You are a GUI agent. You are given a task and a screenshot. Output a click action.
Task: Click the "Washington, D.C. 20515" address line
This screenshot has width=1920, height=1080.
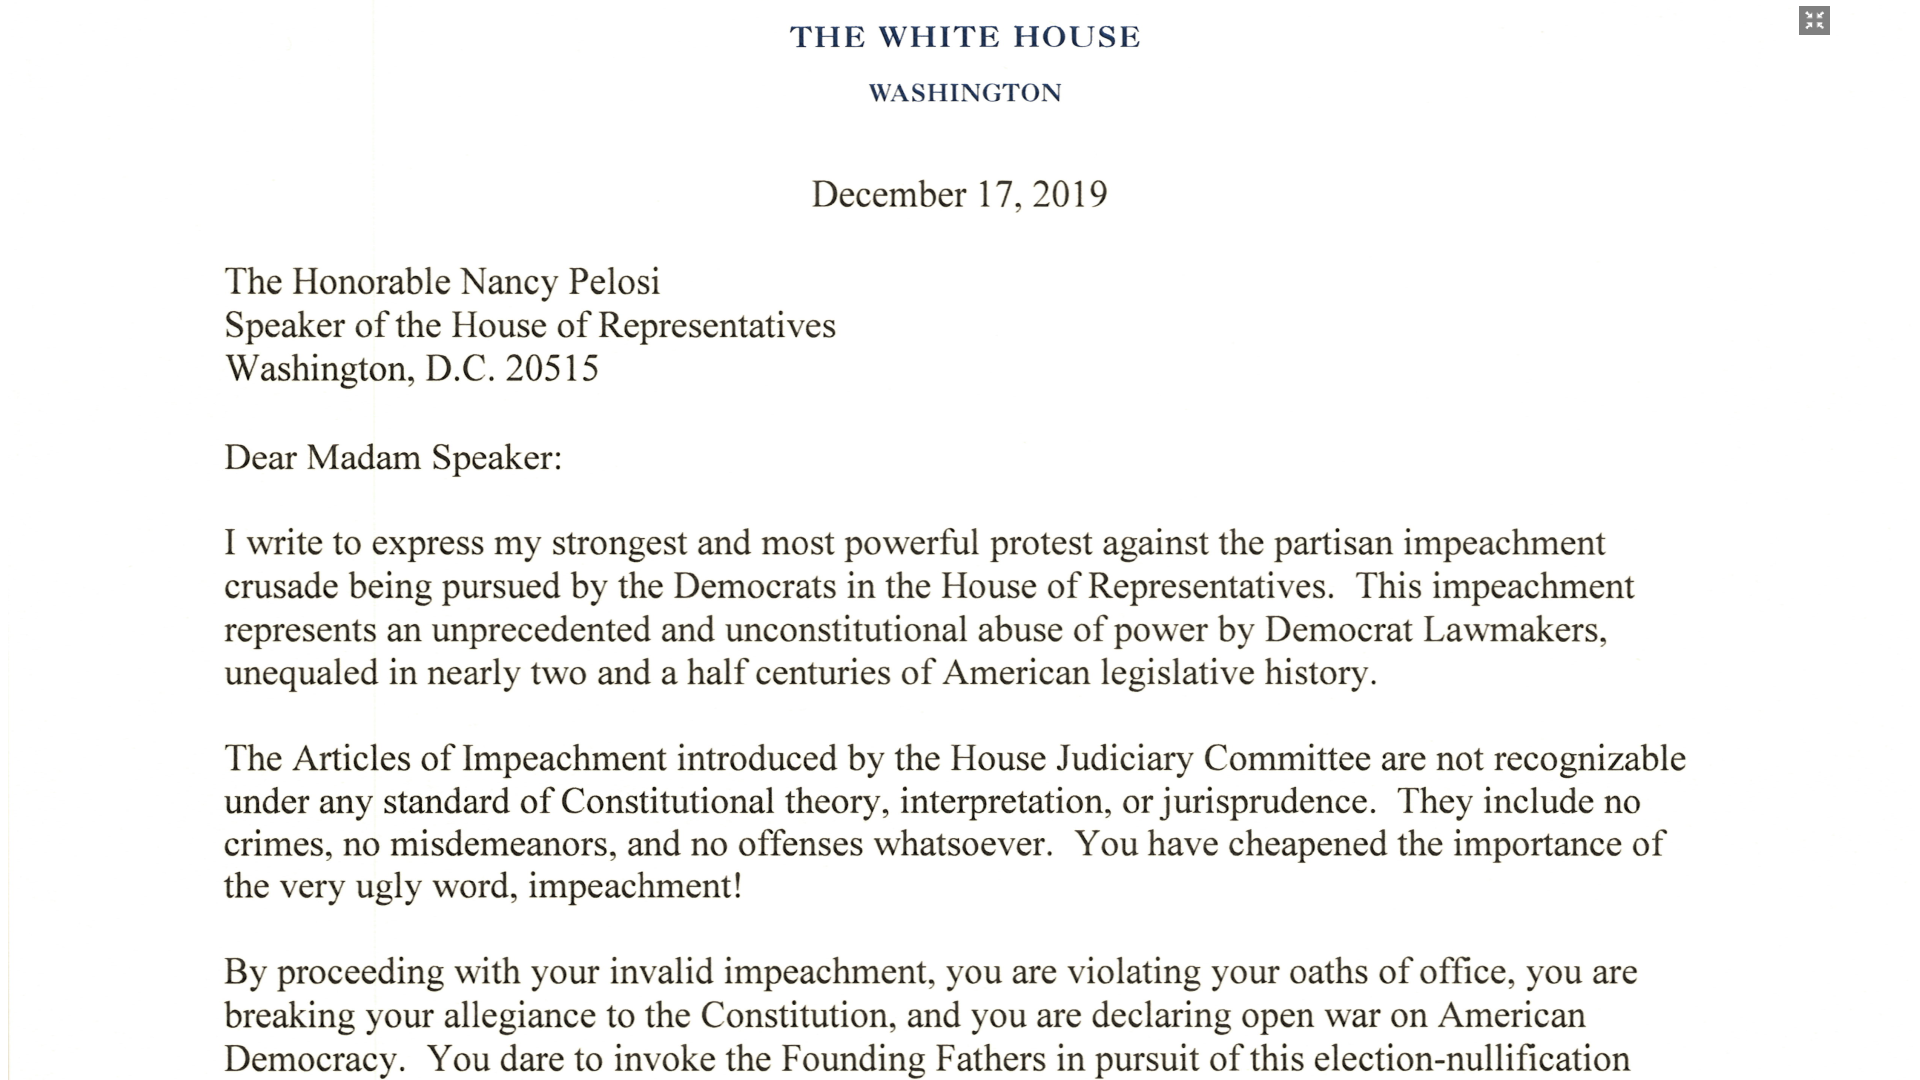[411, 369]
